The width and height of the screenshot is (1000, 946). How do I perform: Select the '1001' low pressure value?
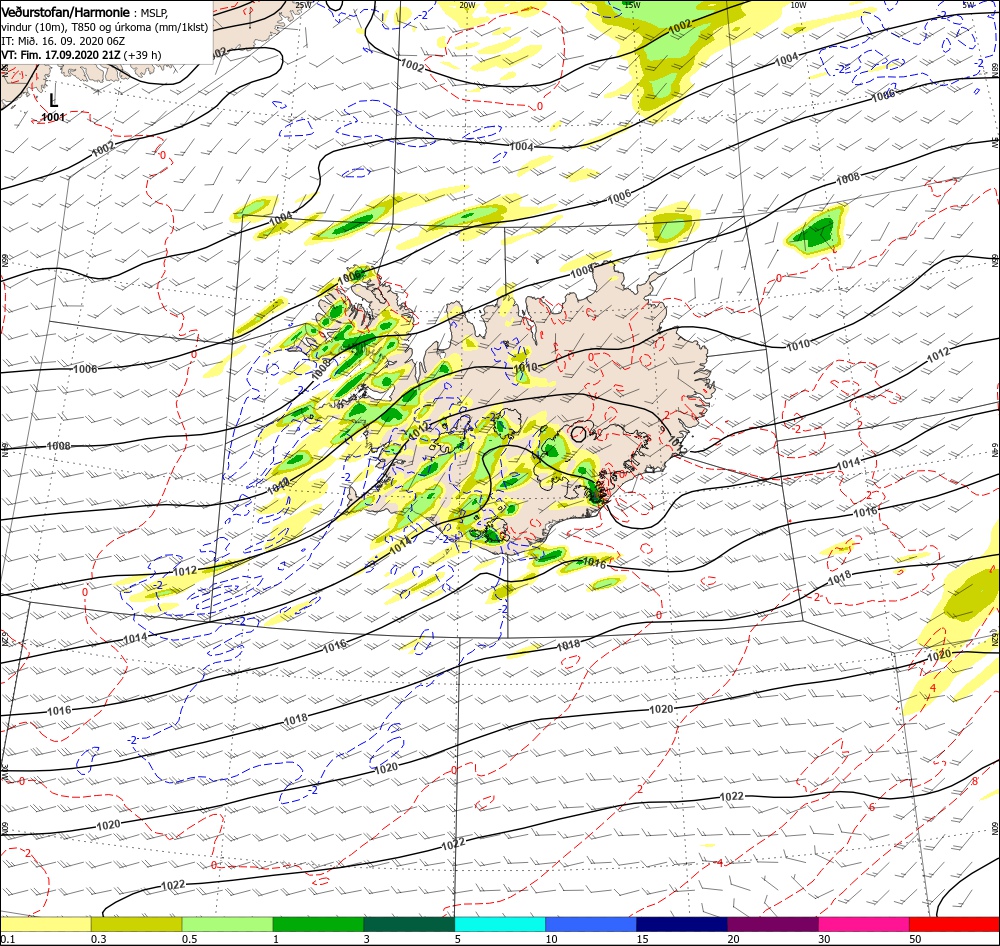[53, 117]
